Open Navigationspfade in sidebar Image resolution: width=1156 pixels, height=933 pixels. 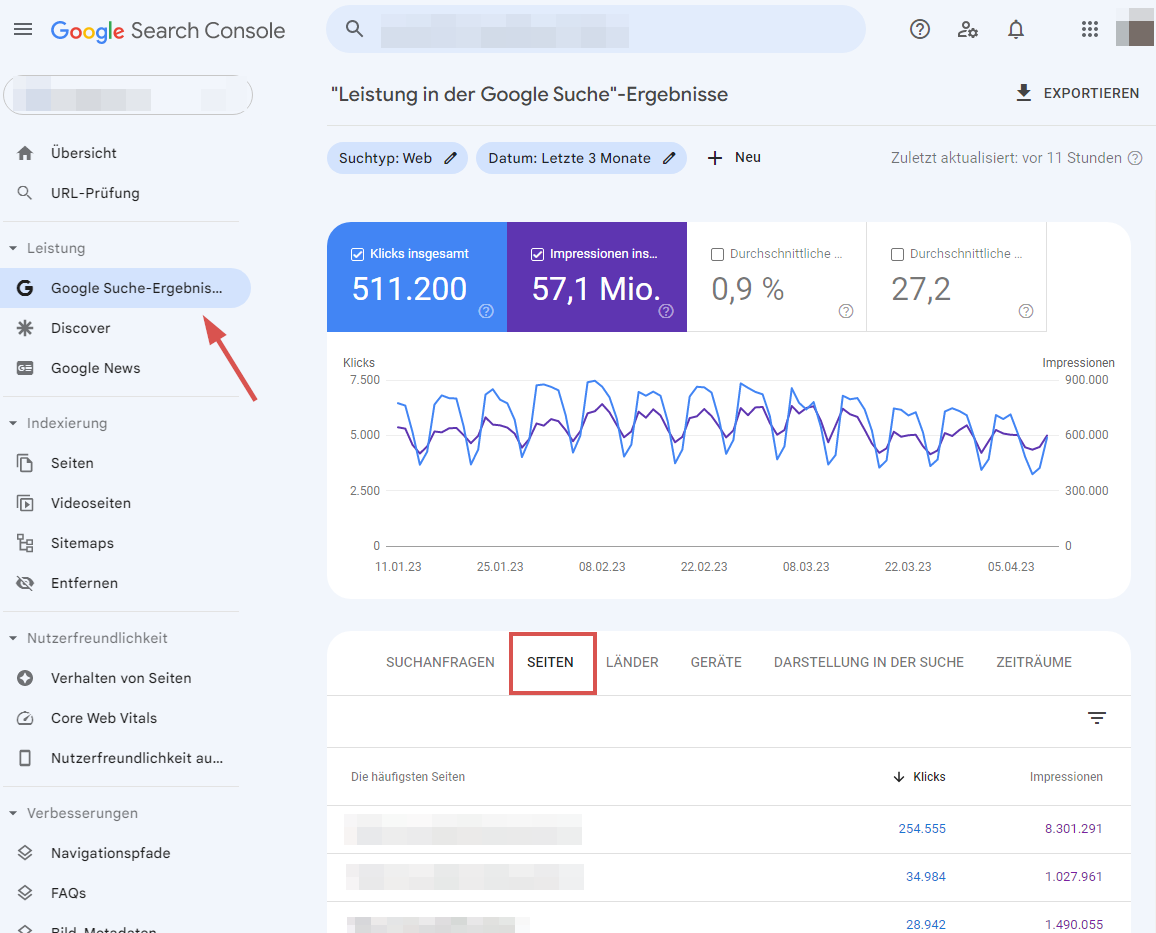[x=111, y=853]
